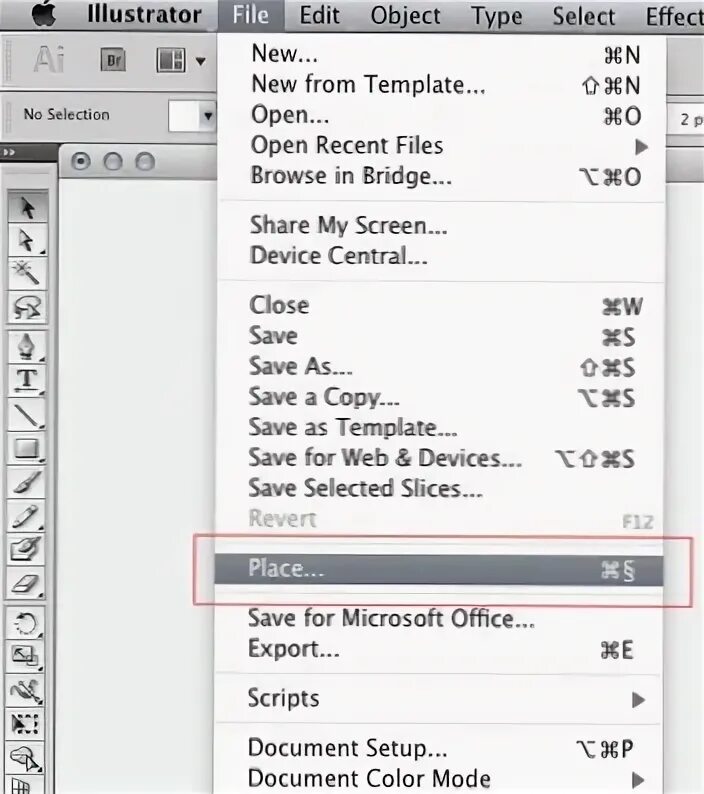
Task: Choose Close from File menu
Action: (441, 305)
